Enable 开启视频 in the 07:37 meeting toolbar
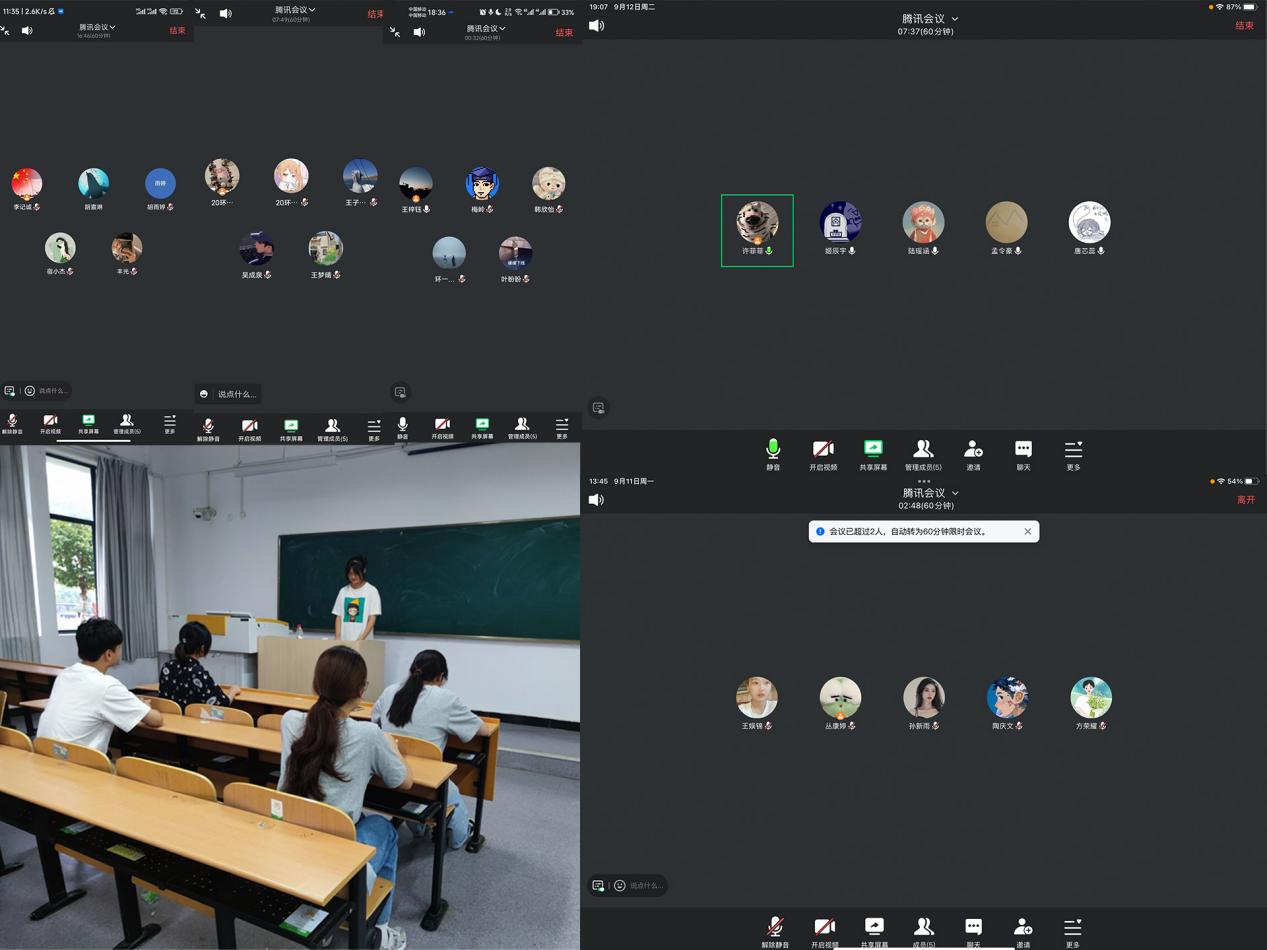This screenshot has height=950, width=1267. tap(823, 453)
